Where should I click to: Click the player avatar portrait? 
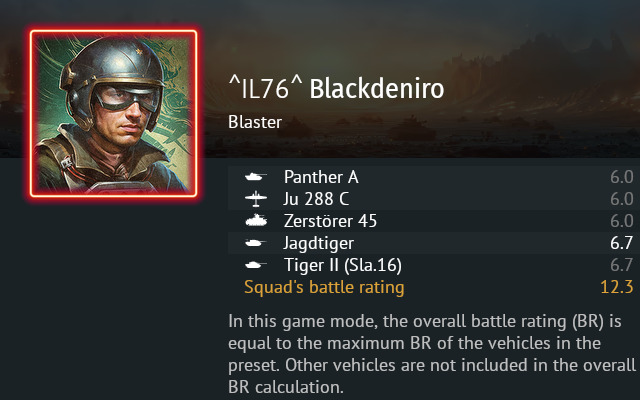(113, 114)
